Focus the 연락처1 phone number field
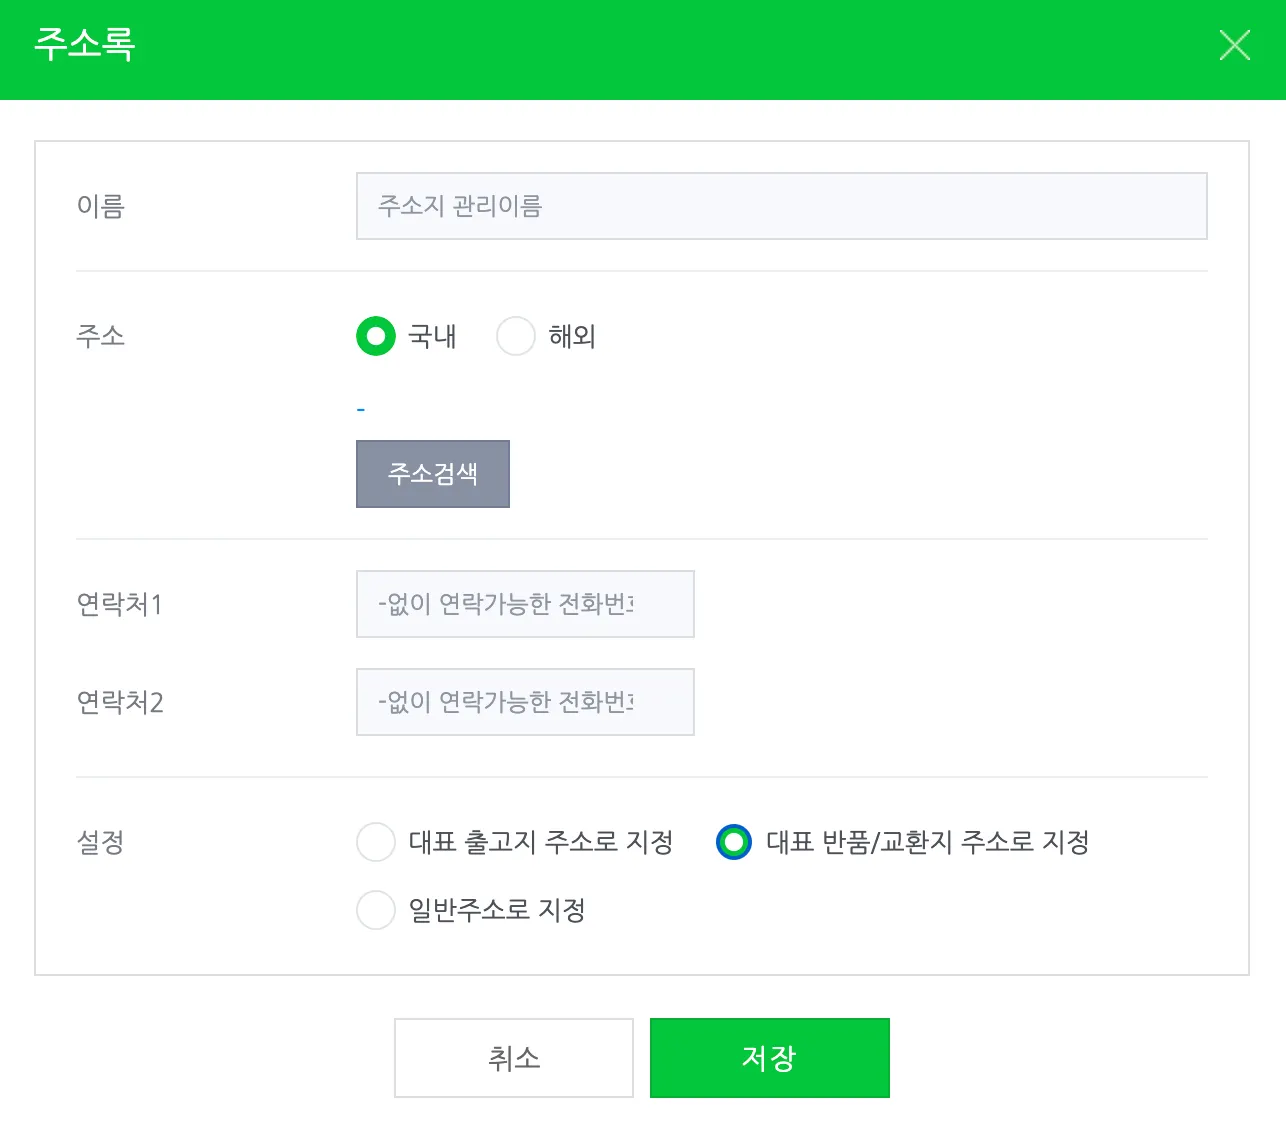The height and width of the screenshot is (1142, 1286). pyautogui.click(x=525, y=604)
